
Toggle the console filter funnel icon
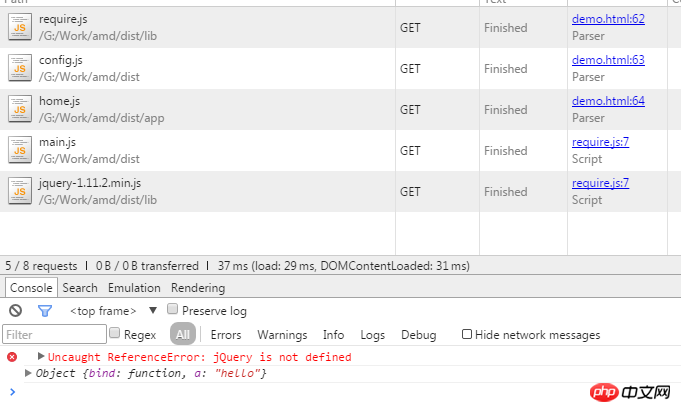(44, 311)
